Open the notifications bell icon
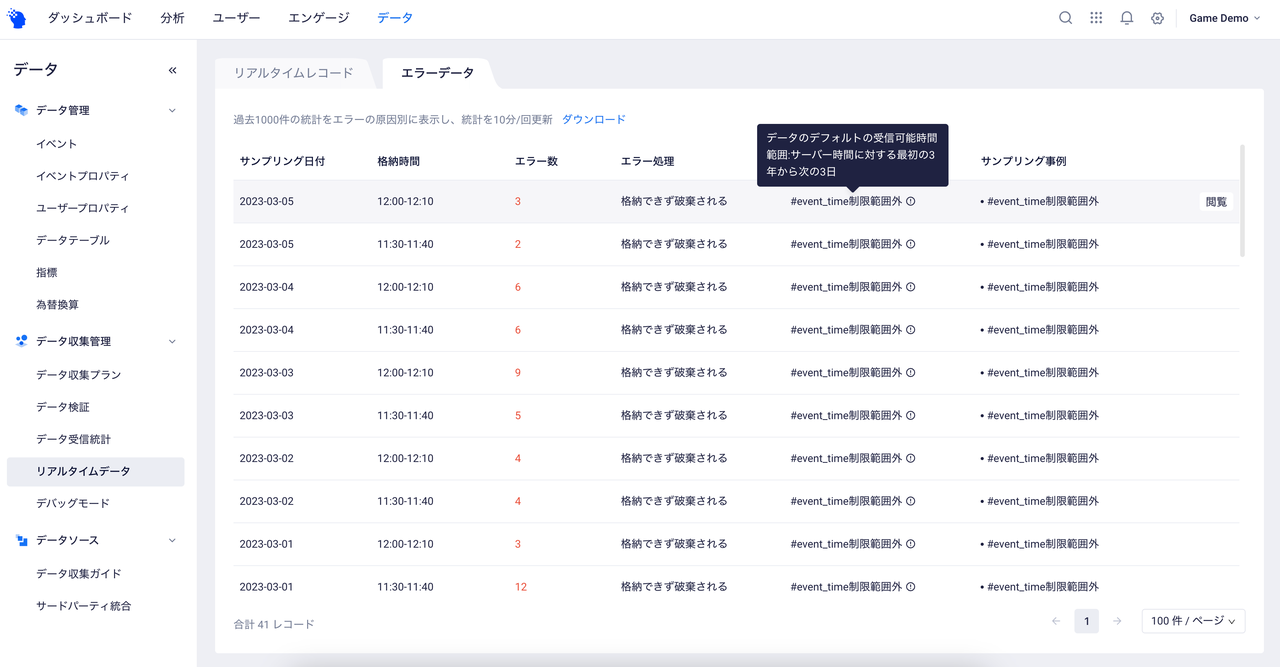The height and width of the screenshot is (667, 1280). click(1127, 18)
